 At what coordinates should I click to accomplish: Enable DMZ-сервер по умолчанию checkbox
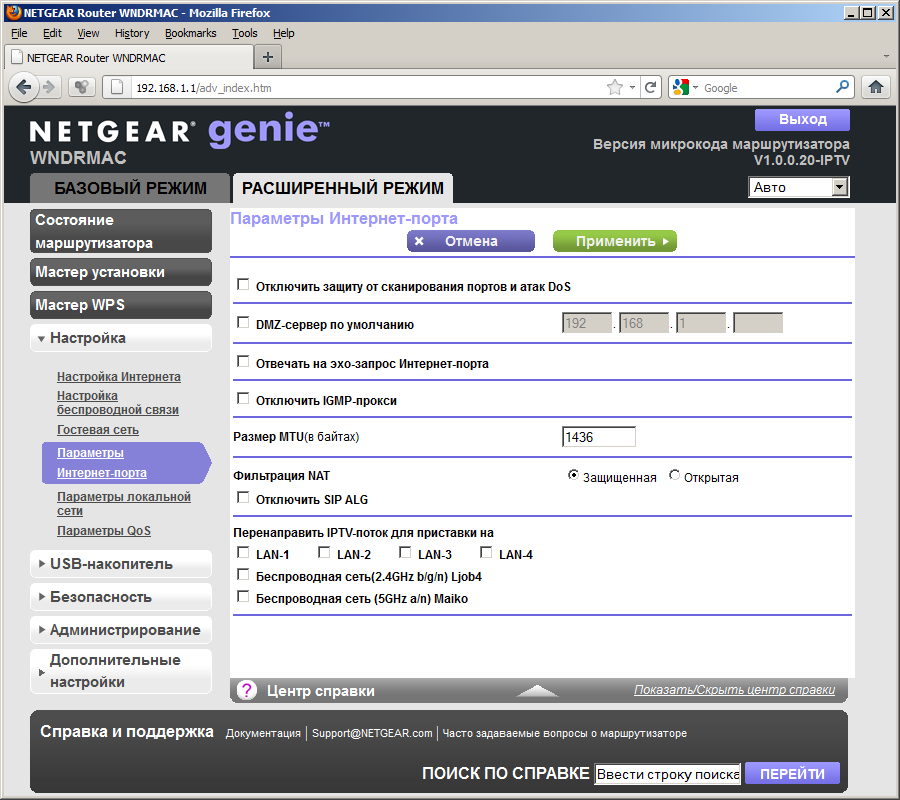pyautogui.click(x=243, y=323)
